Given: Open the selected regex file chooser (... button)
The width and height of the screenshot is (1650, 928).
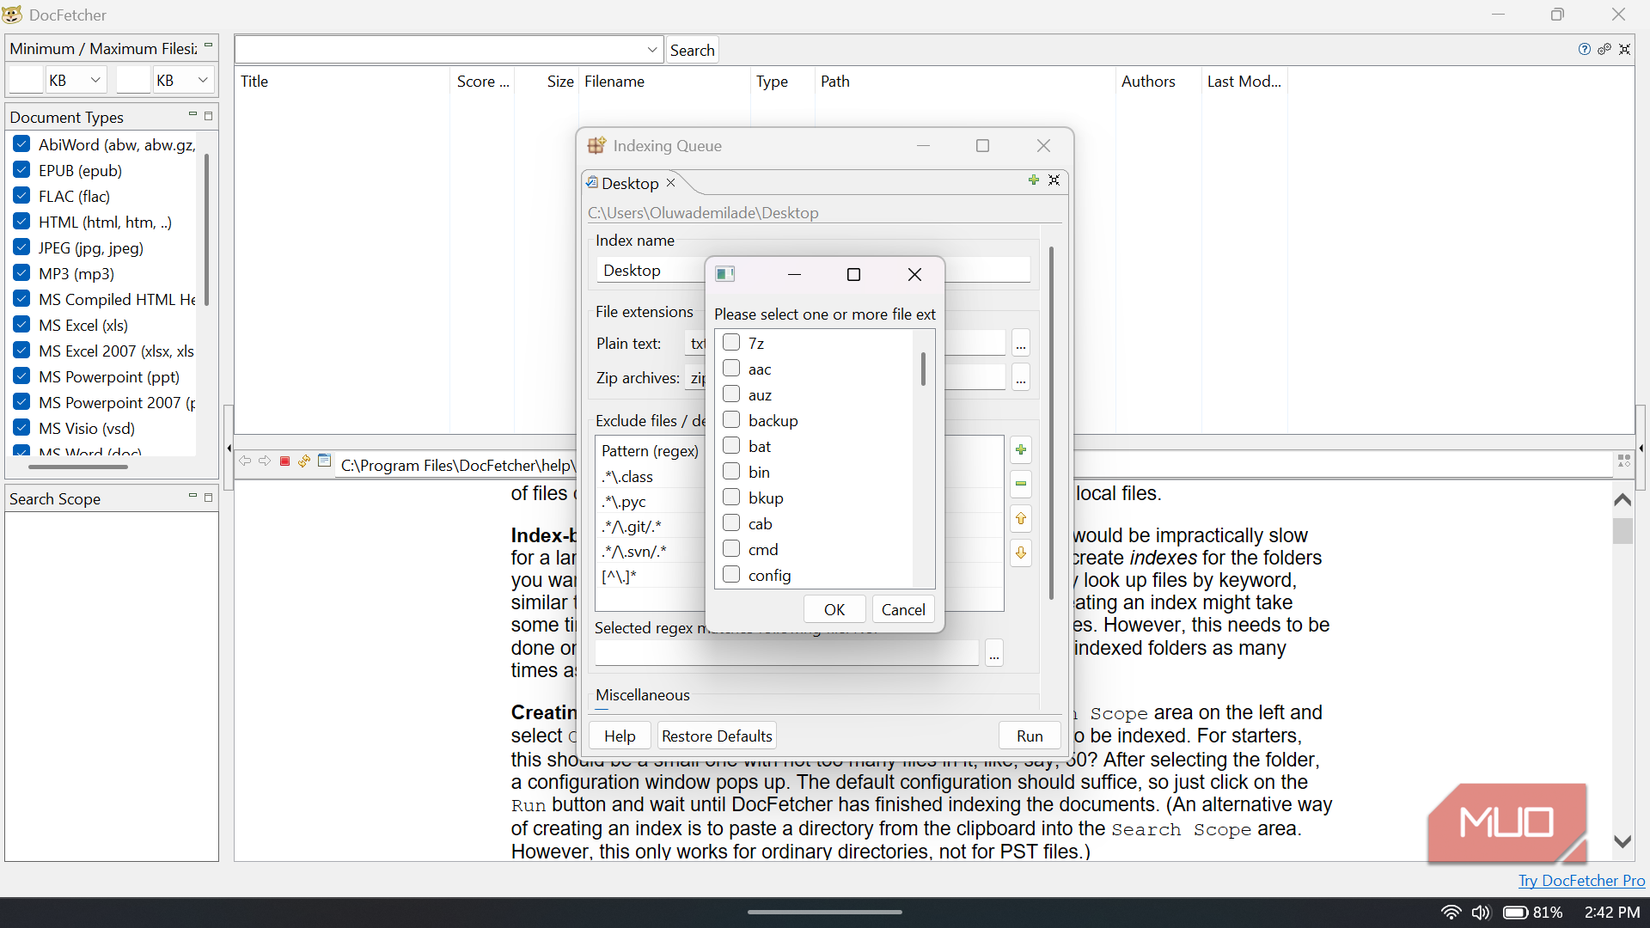Looking at the screenshot, I should 994,654.
